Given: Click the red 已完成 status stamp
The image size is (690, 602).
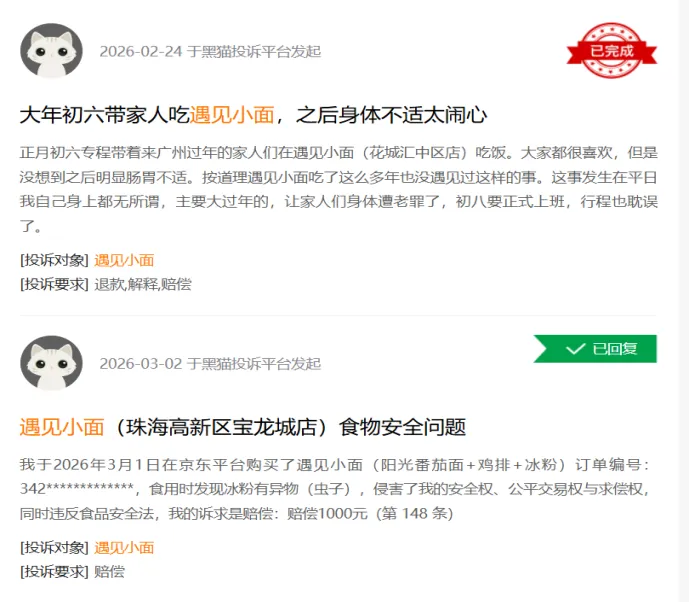Looking at the screenshot, I should 612,51.
